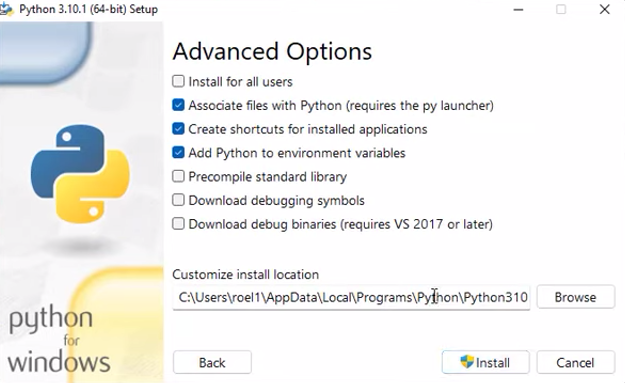Viewport: 625px width, 383px height.
Task: Uncheck Associate files with Python option
Action: point(178,105)
